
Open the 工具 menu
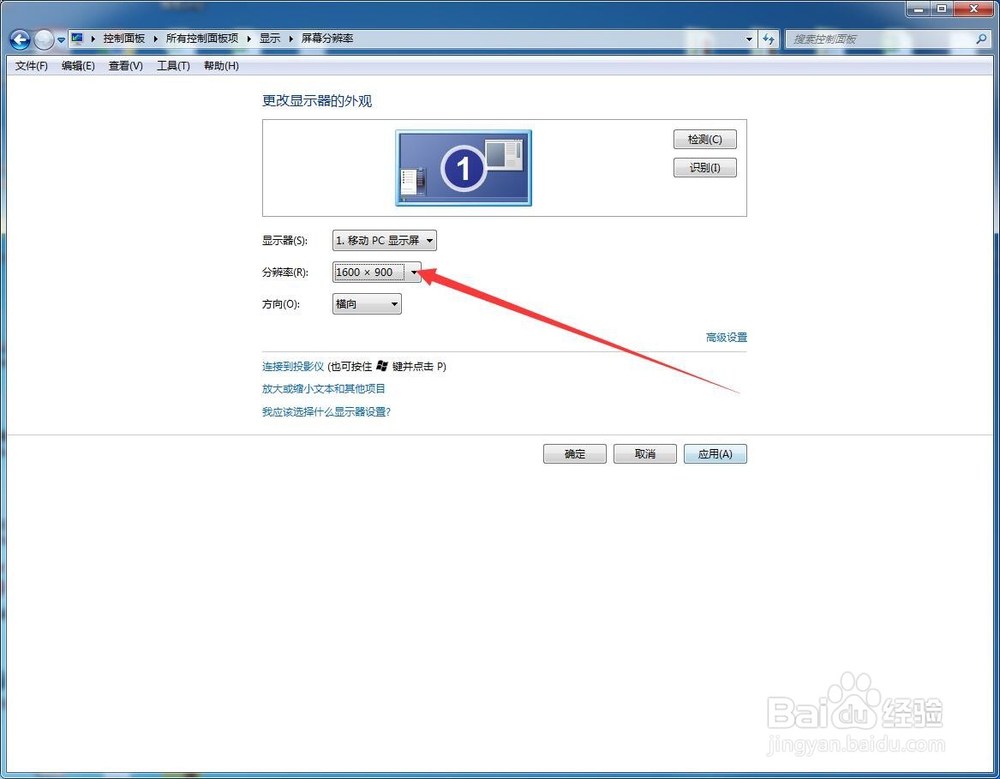pos(173,66)
